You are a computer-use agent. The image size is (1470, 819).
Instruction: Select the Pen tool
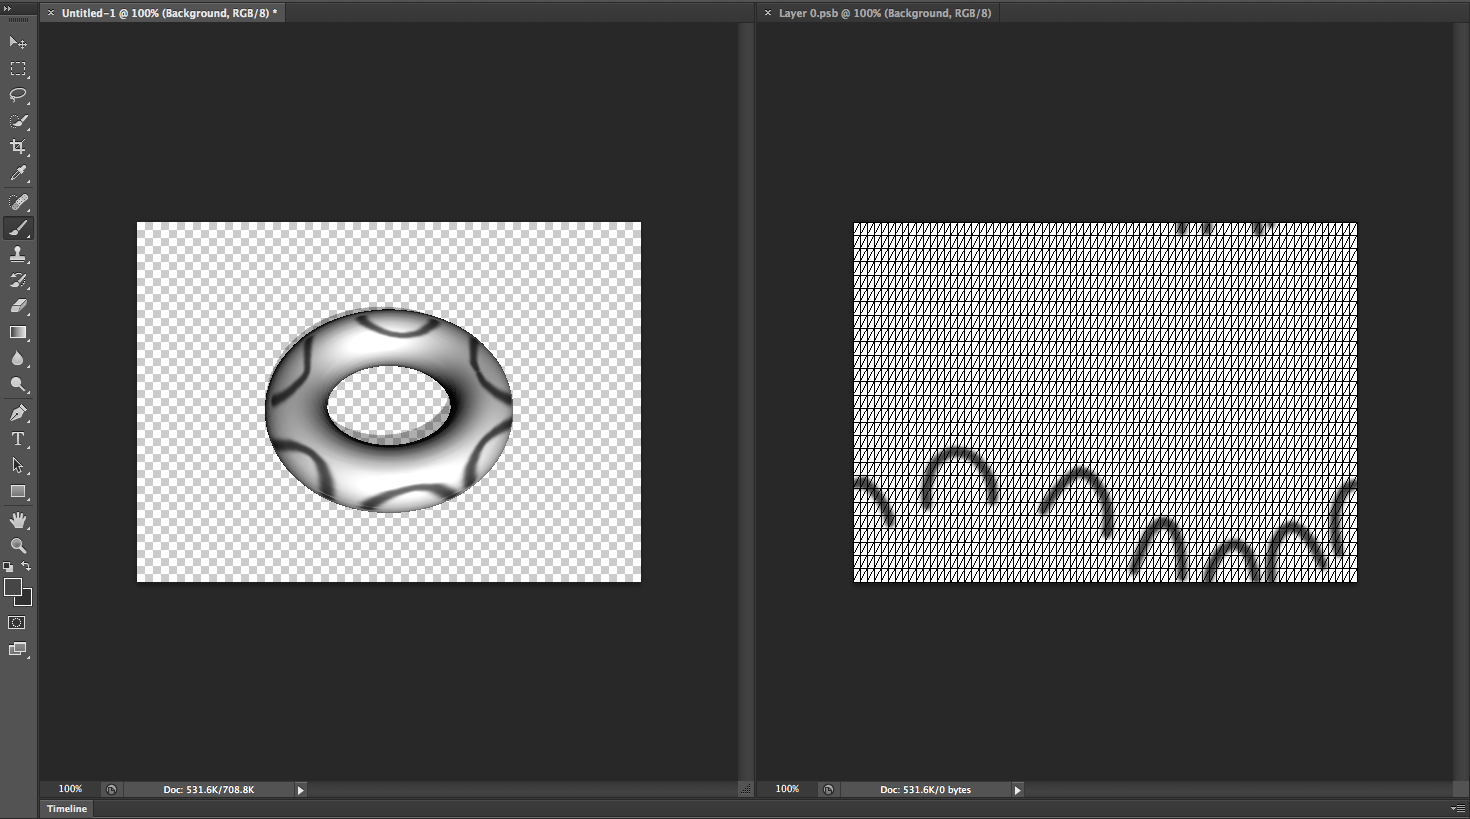(x=18, y=412)
